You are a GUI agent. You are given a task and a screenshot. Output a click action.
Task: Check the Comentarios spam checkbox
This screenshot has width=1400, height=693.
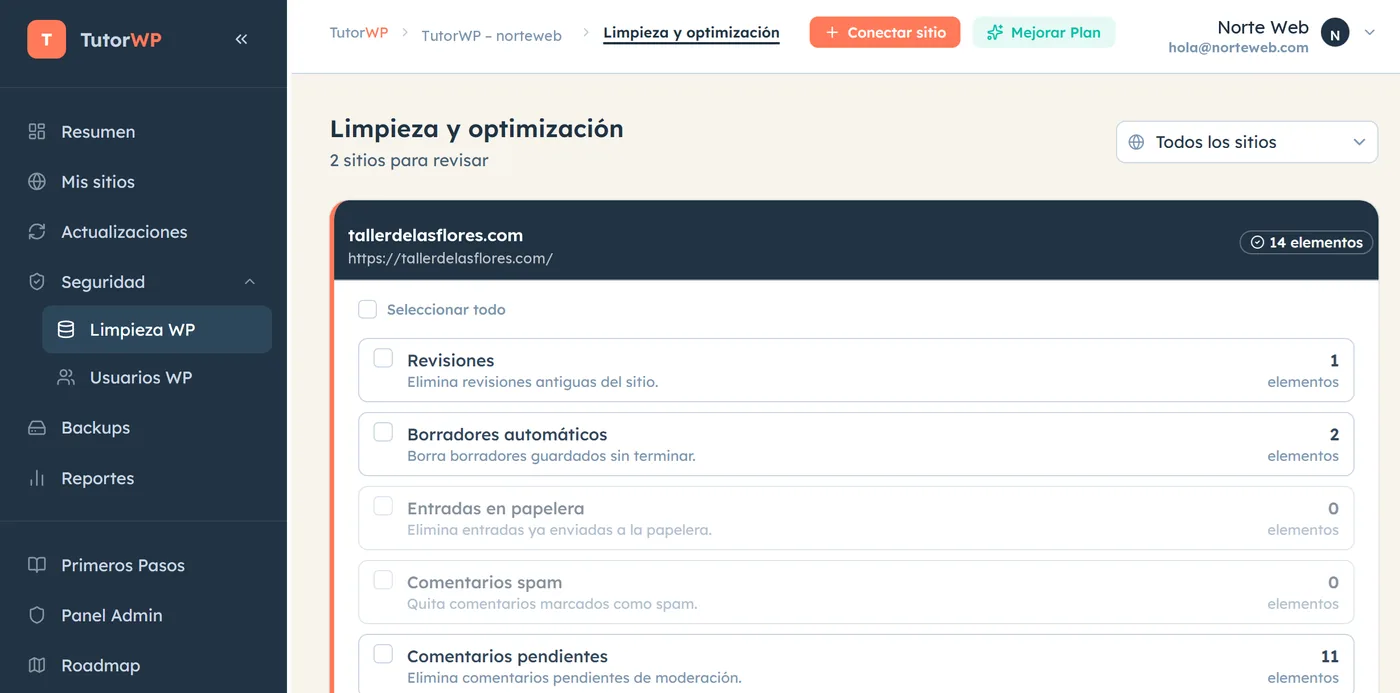point(383,580)
